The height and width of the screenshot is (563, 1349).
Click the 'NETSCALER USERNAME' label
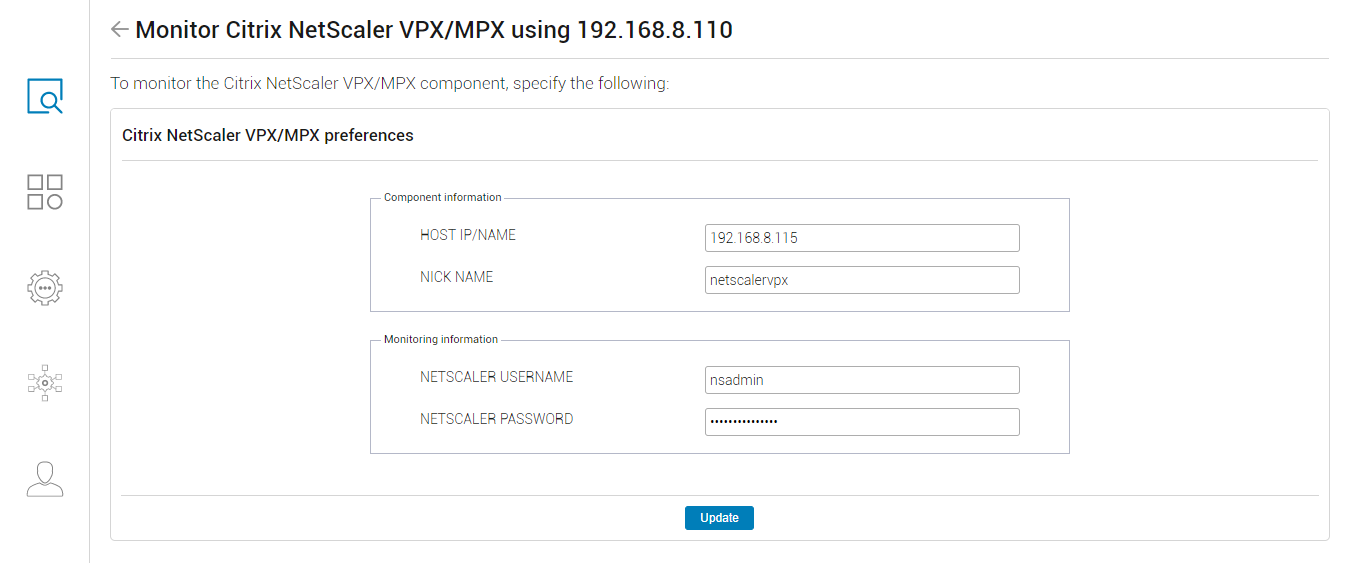pos(497,378)
